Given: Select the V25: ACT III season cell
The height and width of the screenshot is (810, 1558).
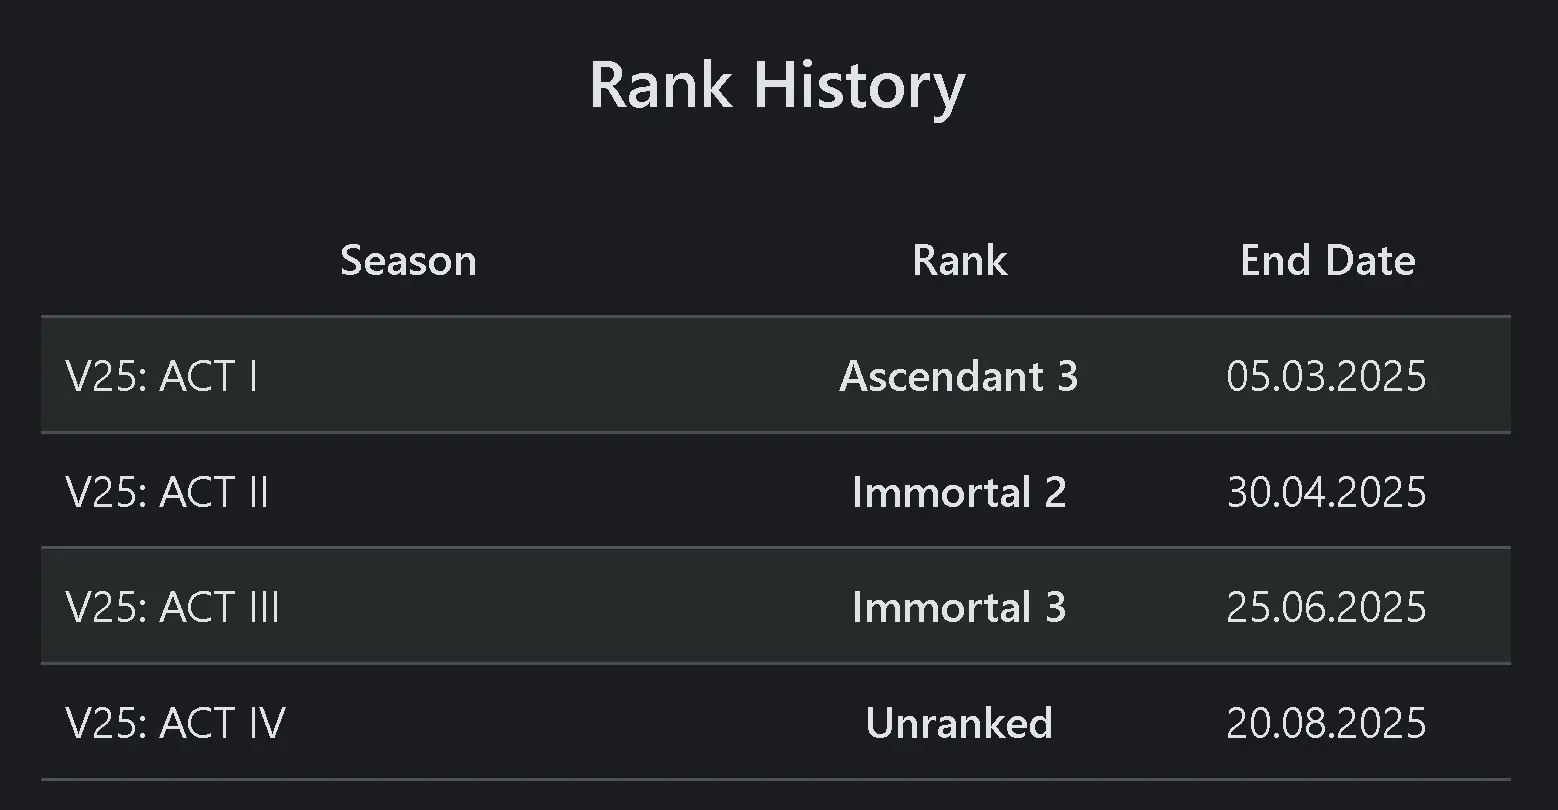Looking at the screenshot, I should pyautogui.click(x=173, y=608).
